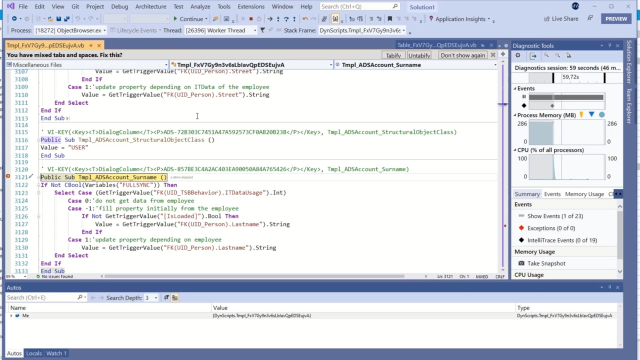This screenshot has height=360, width=640.
Task: Click the diagnostics timeline ruler at 59.72s
Action: pyautogui.click(x=570, y=77)
